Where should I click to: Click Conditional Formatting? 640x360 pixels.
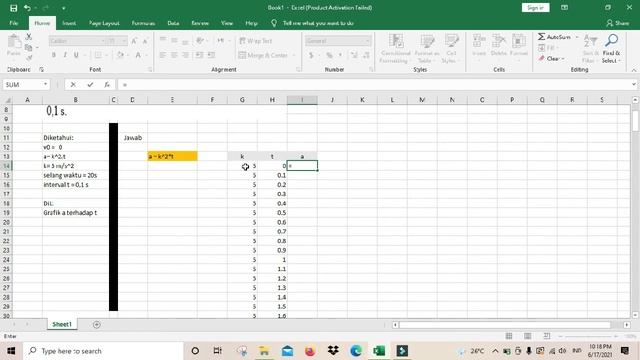395,49
